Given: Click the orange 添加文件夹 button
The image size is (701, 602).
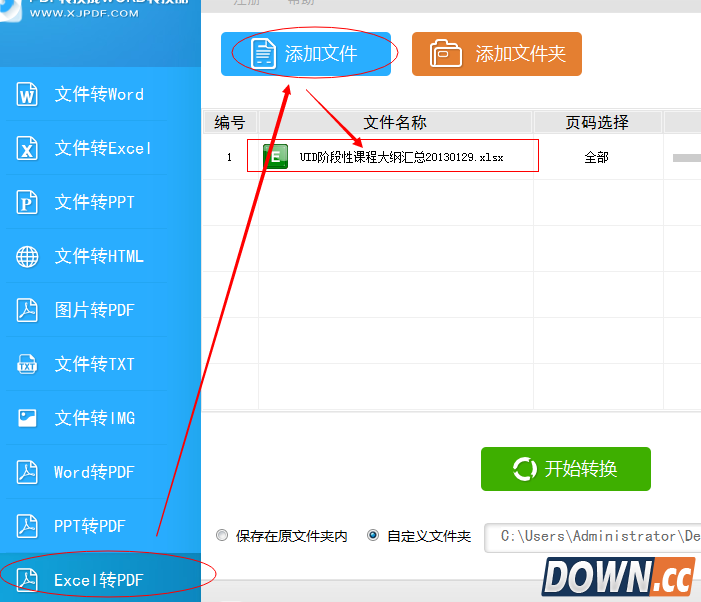Looking at the screenshot, I should click(497, 54).
